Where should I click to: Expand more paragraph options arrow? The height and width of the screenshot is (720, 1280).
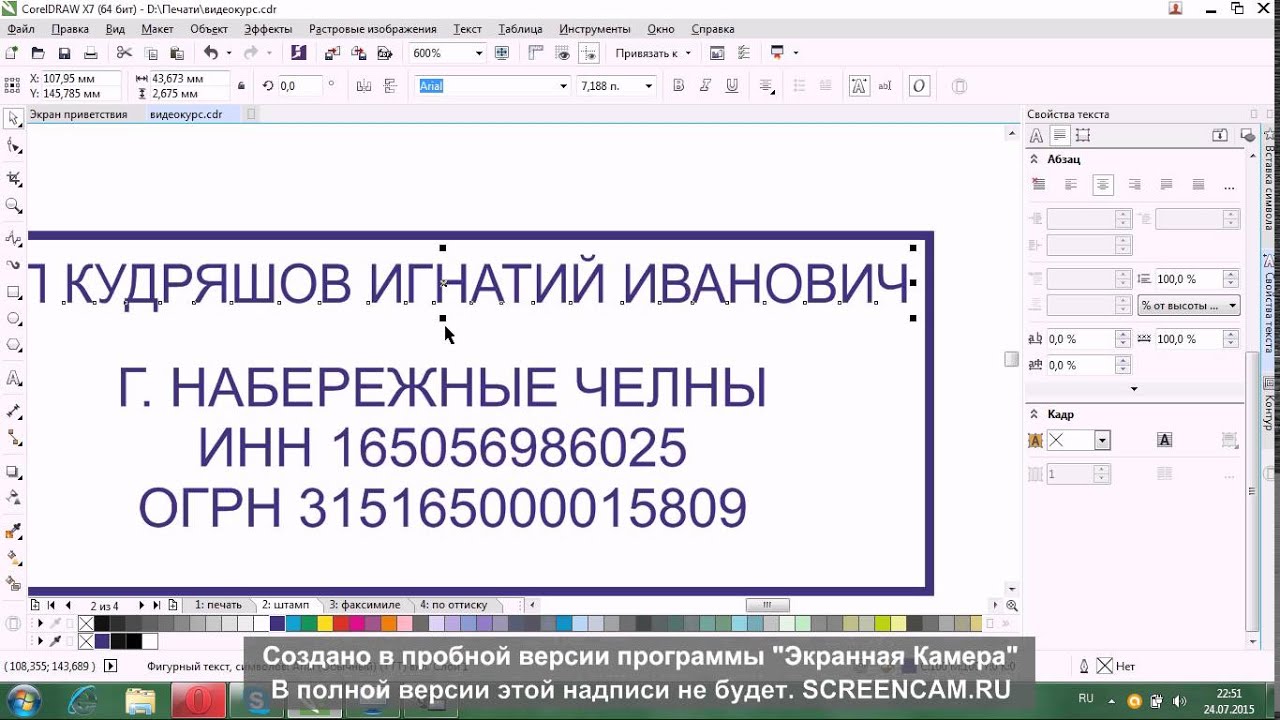coord(1133,388)
